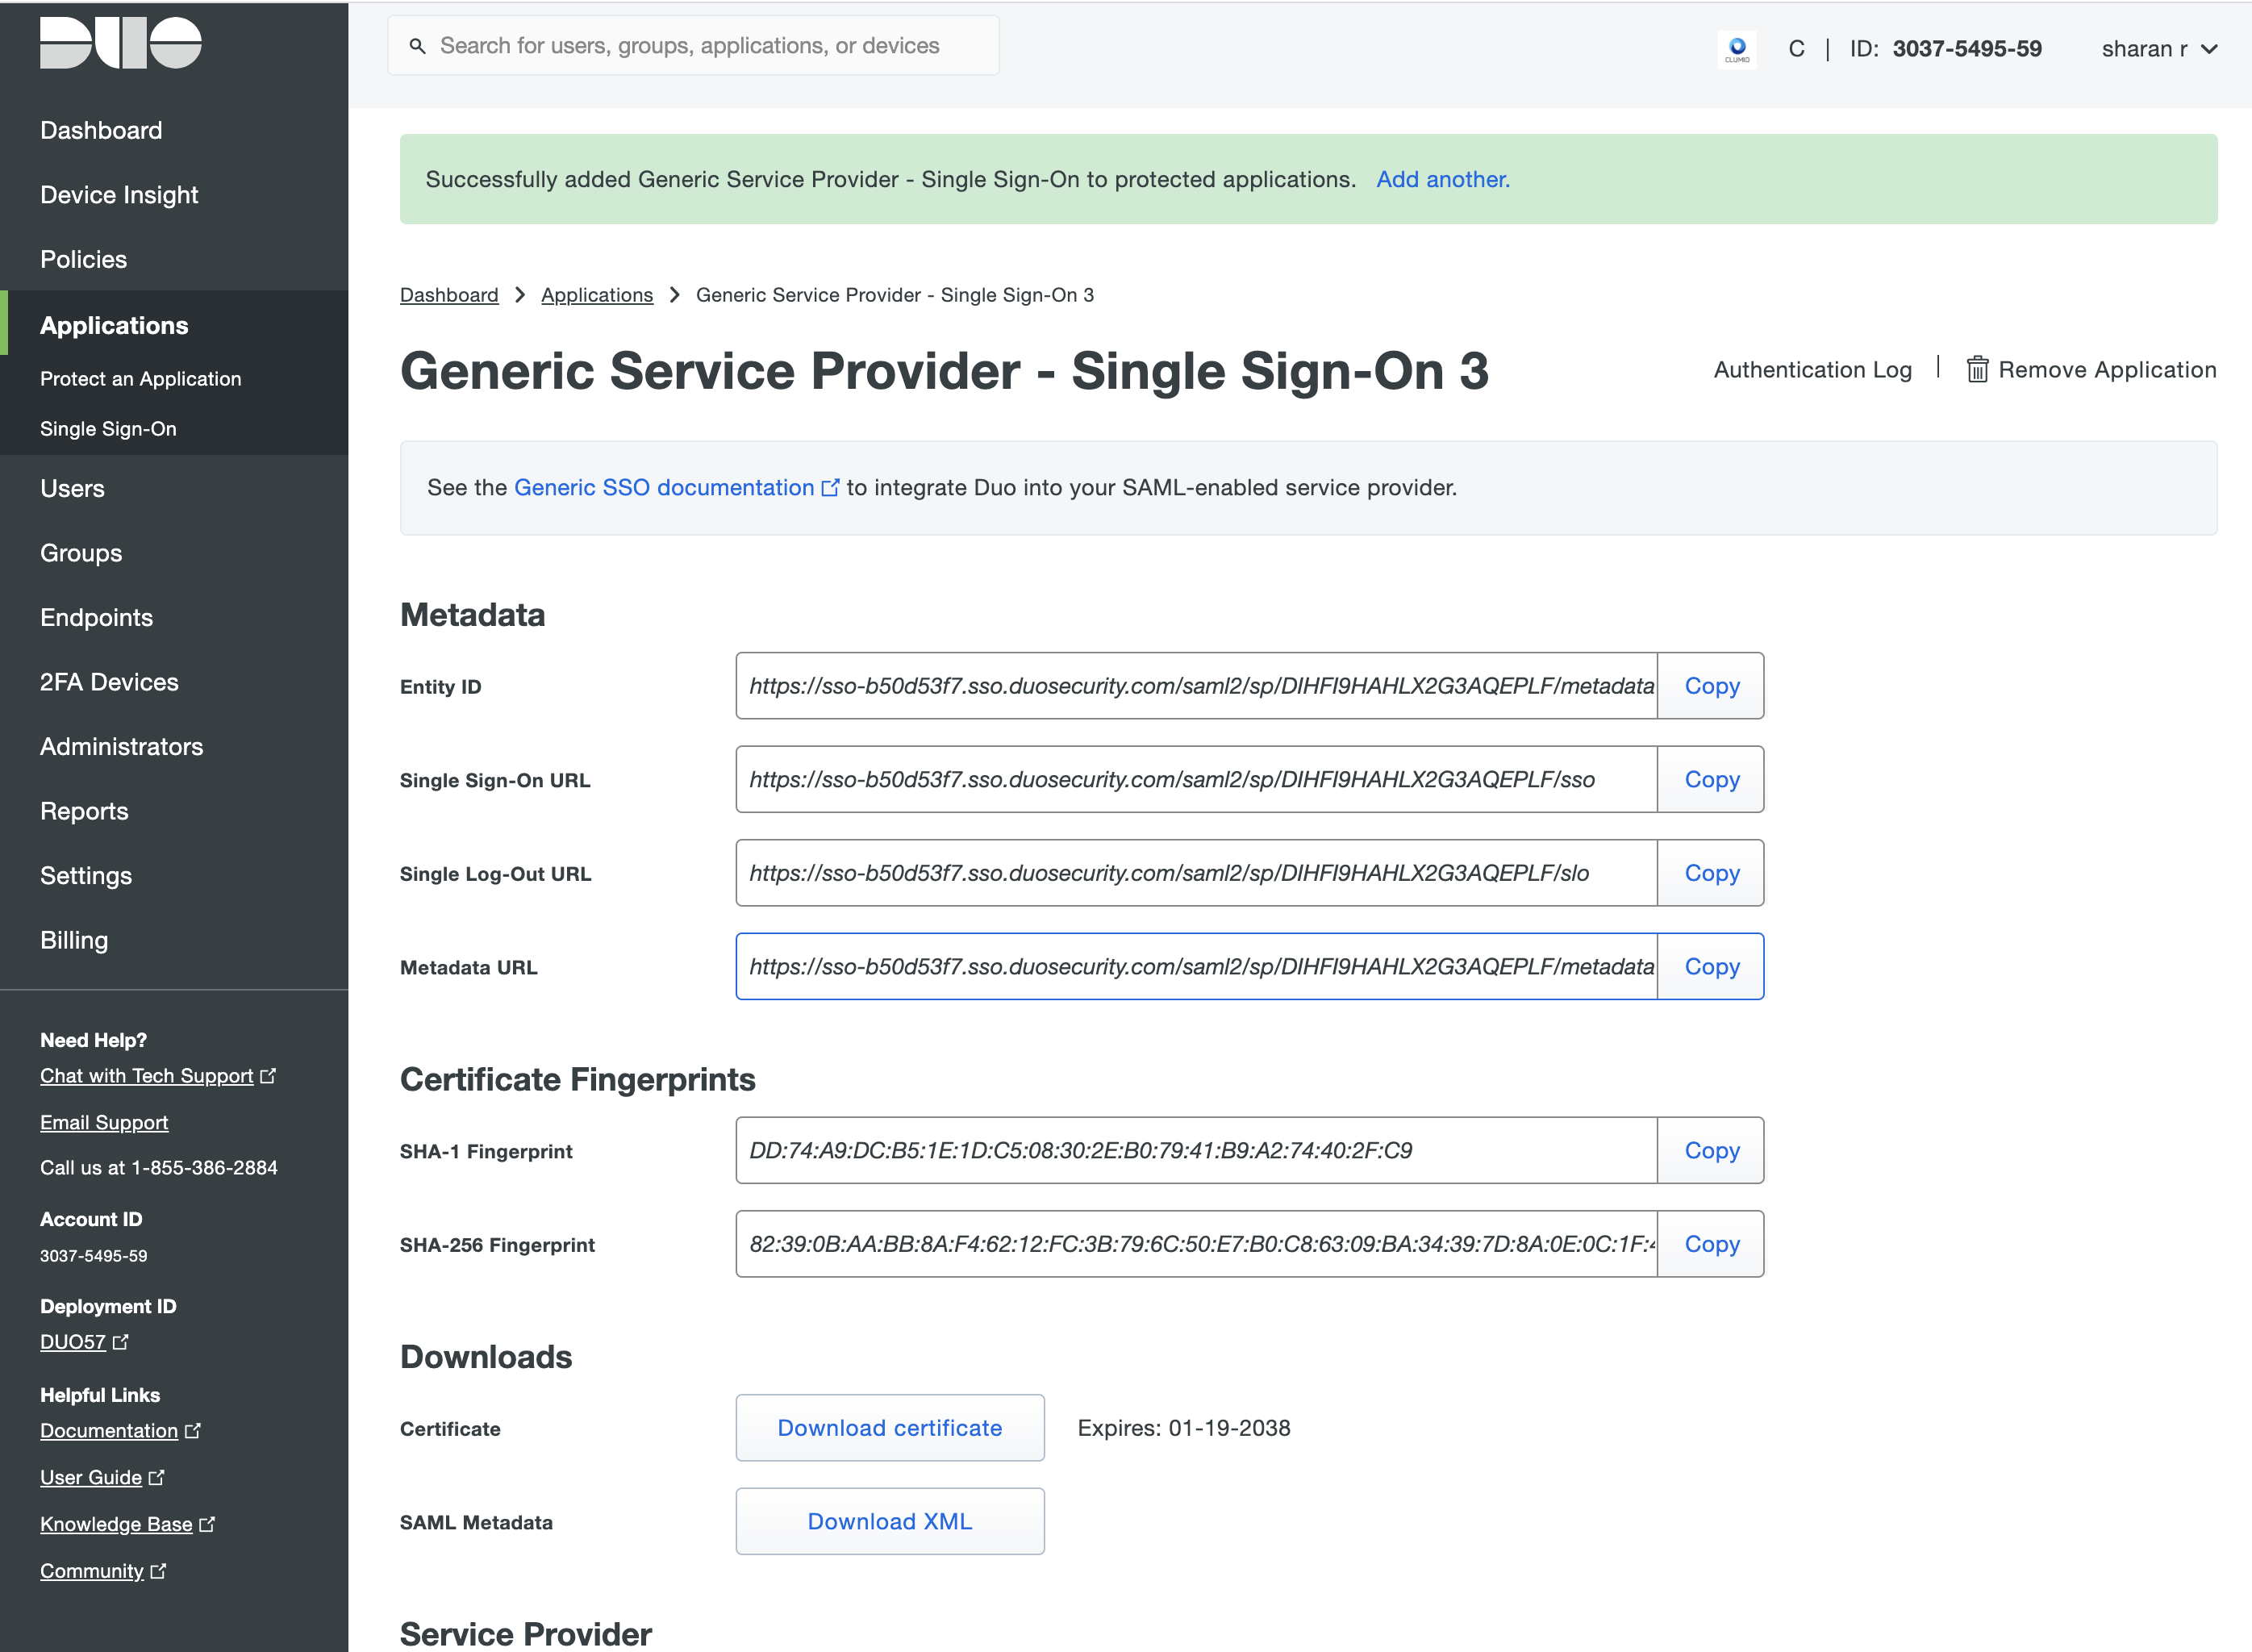The width and height of the screenshot is (2252, 1652).
Task: Click the Clumio account logo icon
Action: 1737,49
